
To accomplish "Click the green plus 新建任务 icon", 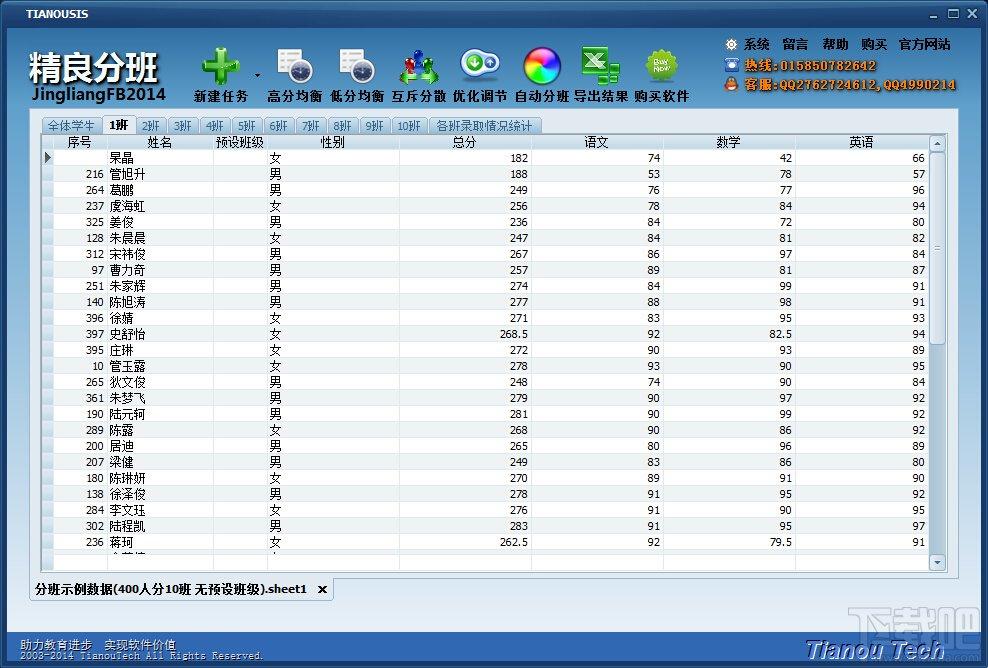I will 221,67.
